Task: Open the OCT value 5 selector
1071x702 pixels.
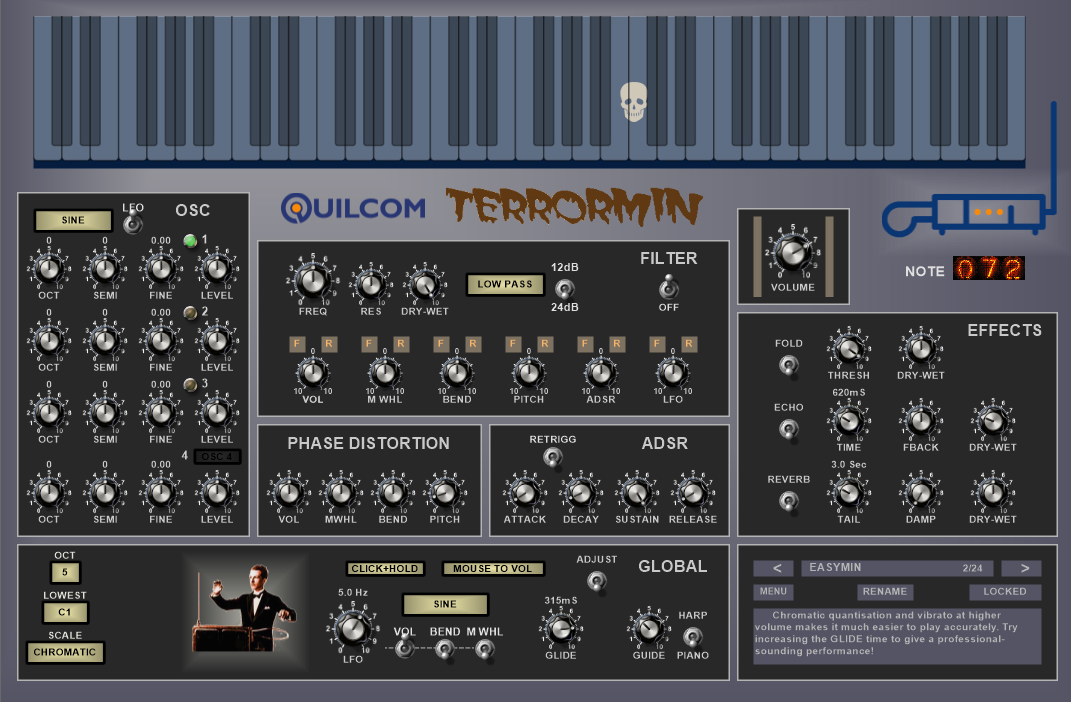Action: coord(65,572)
